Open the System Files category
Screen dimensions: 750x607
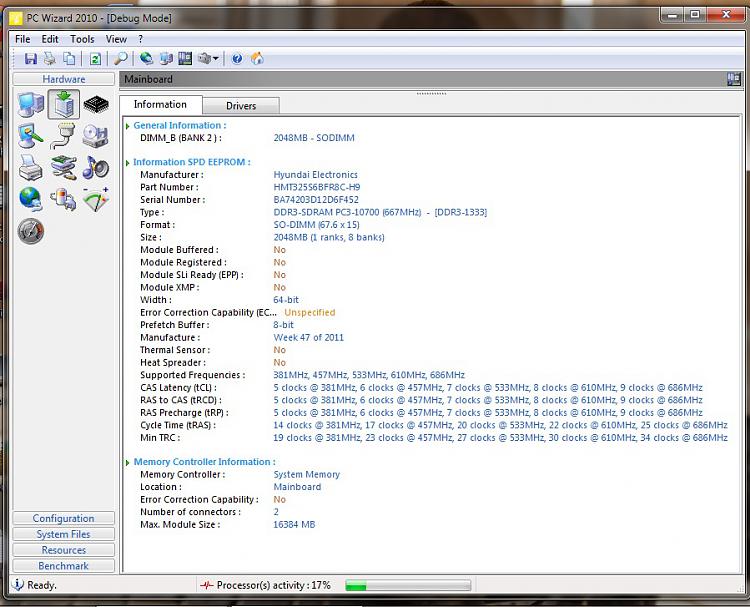coord(64,534)
